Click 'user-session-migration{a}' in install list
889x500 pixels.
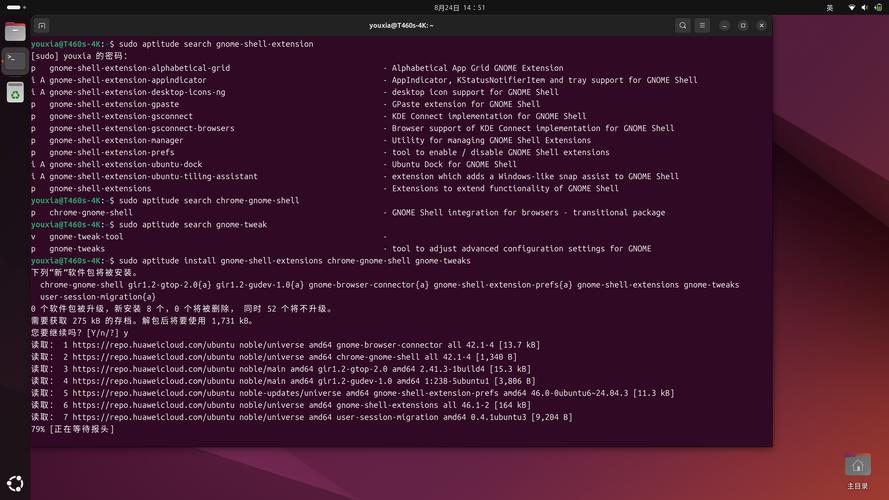point(98,297)
